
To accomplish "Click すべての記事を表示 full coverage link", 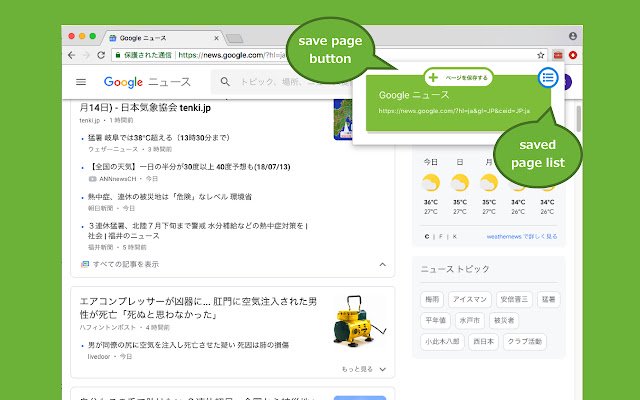I will (120, 264).
